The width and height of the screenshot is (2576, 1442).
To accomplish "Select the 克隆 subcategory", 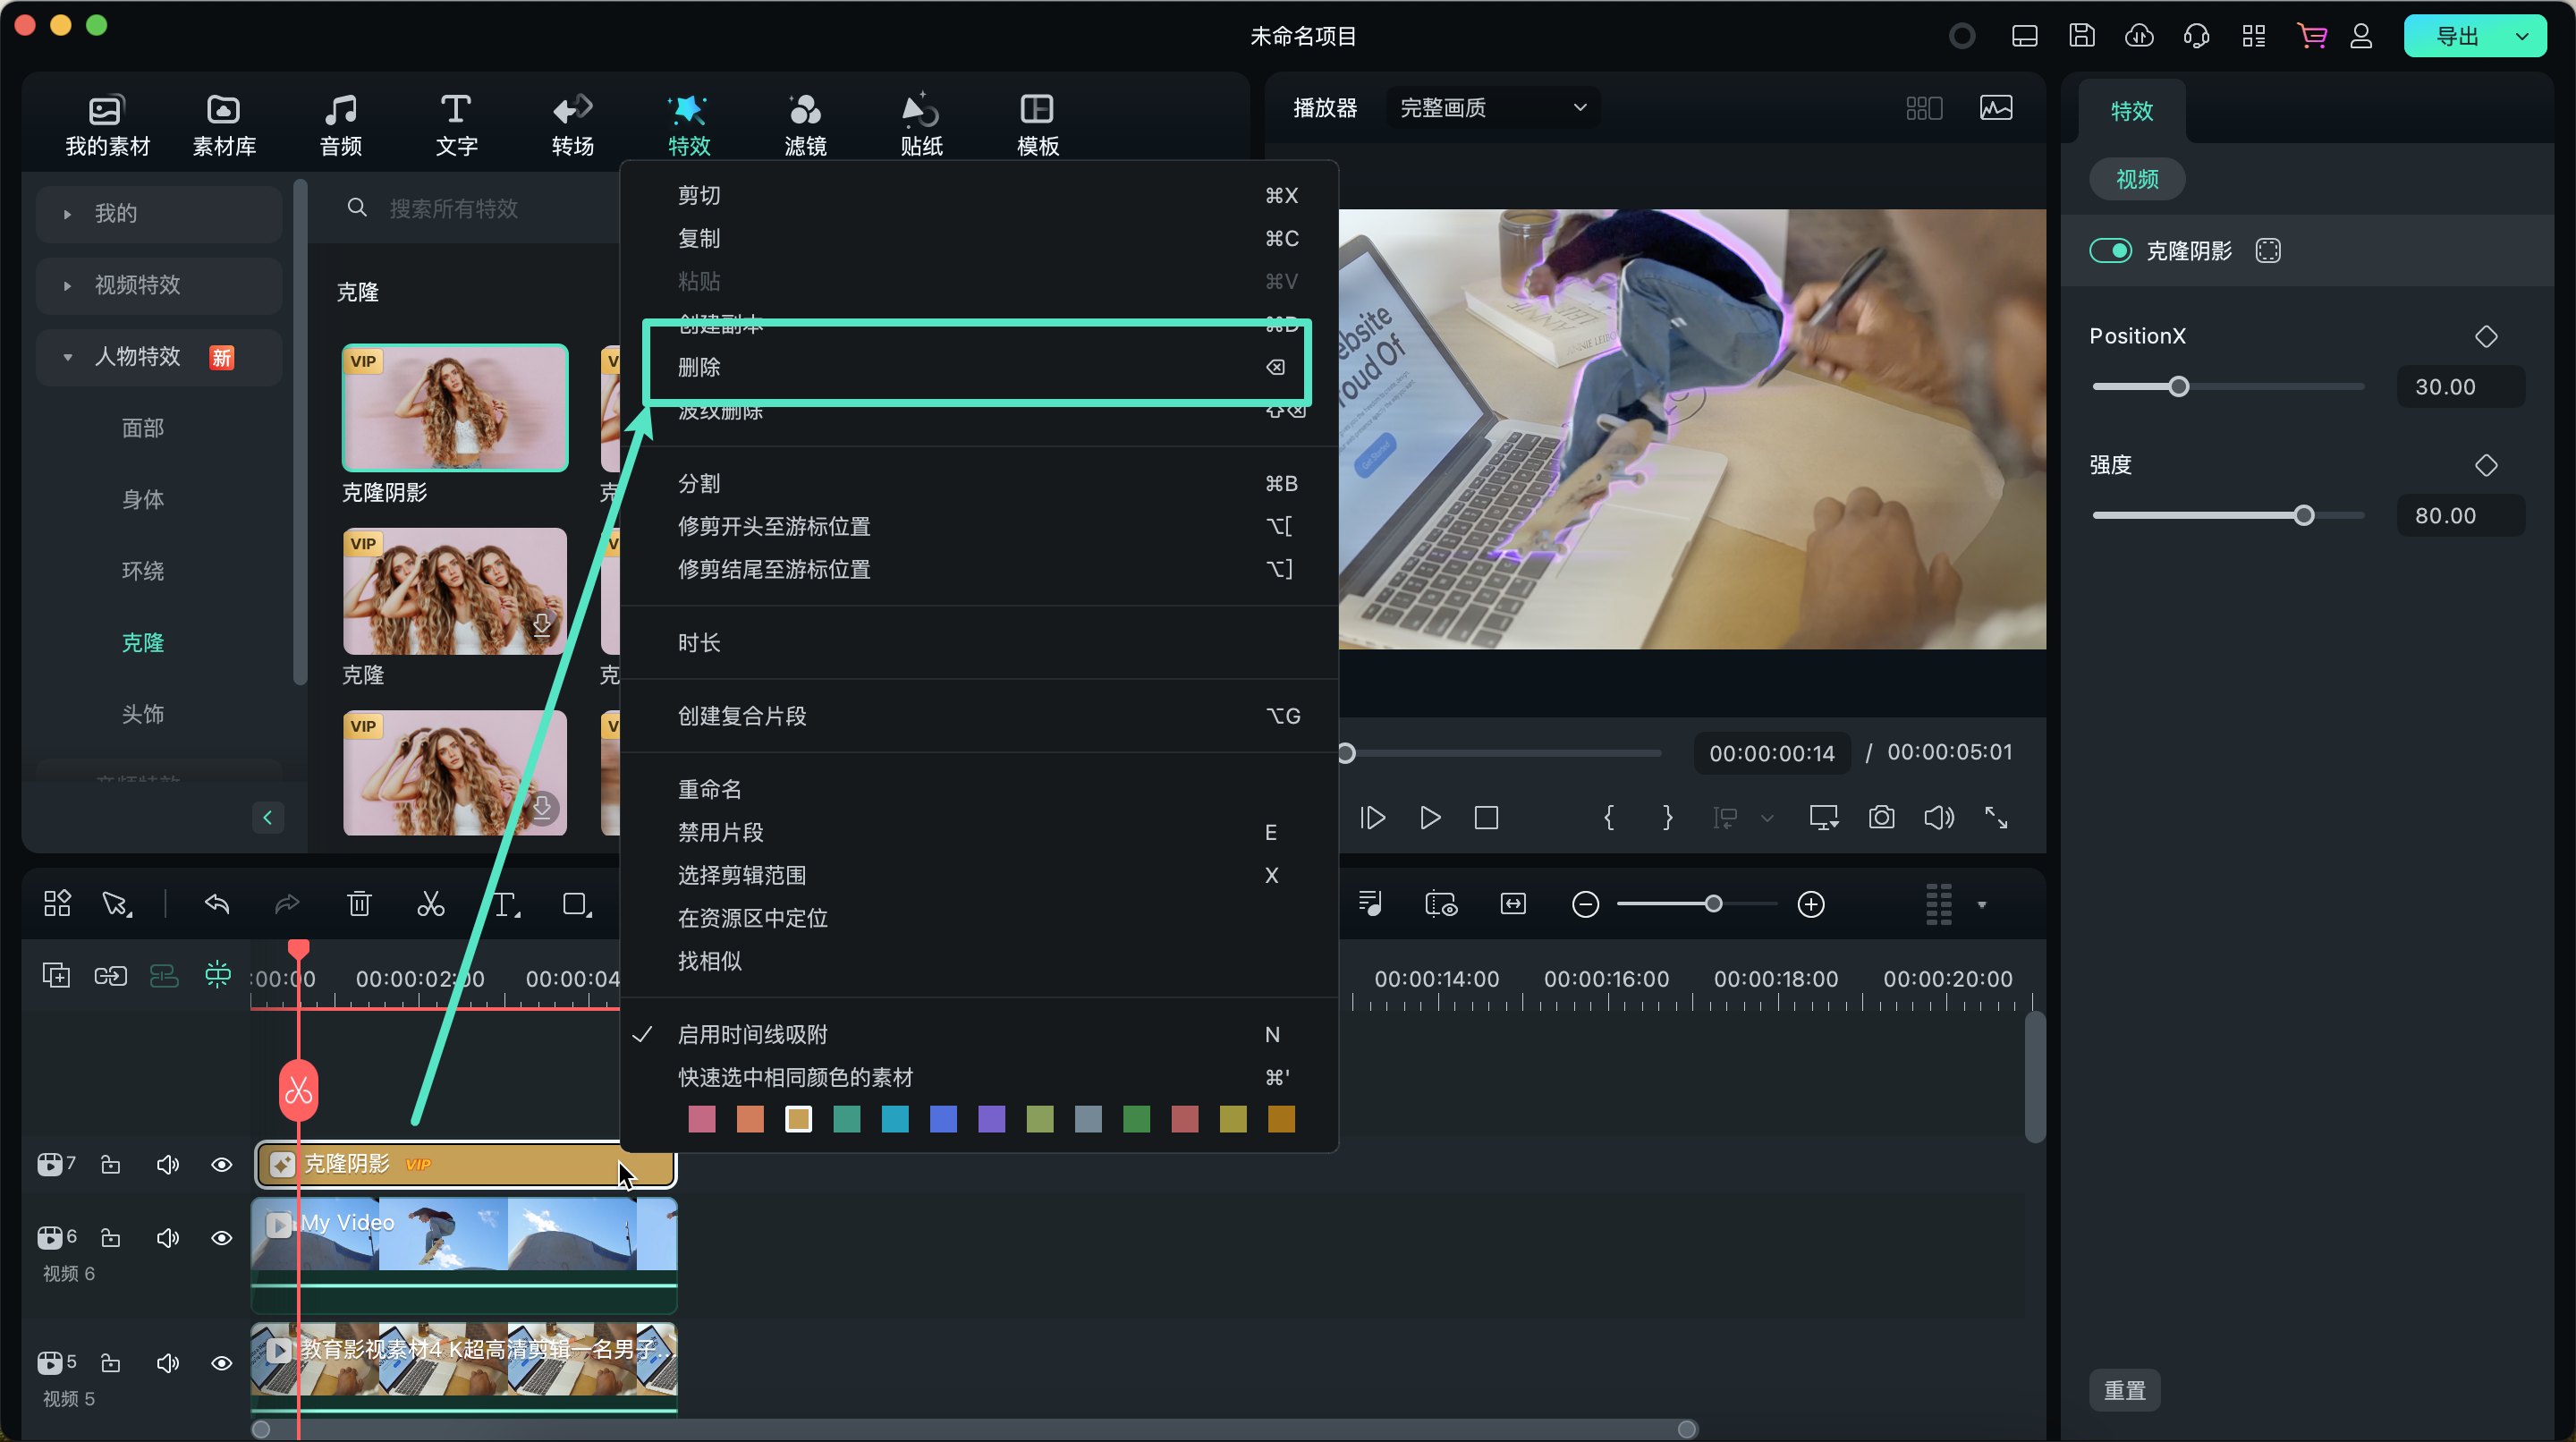I will pos(143,642).
